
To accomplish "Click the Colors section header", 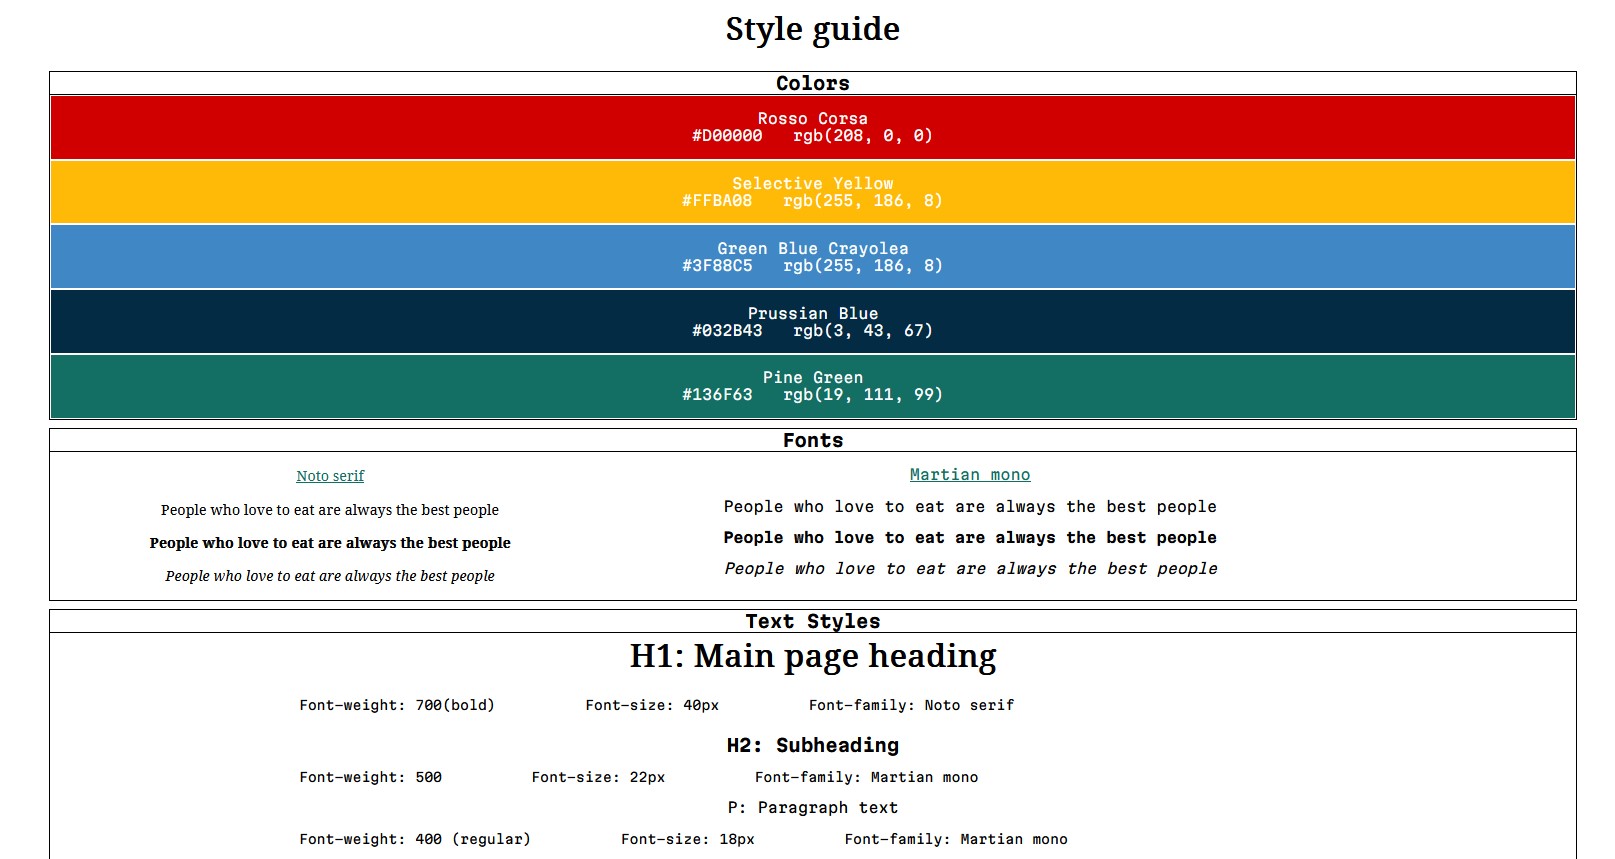I will [x=812, y=83].
